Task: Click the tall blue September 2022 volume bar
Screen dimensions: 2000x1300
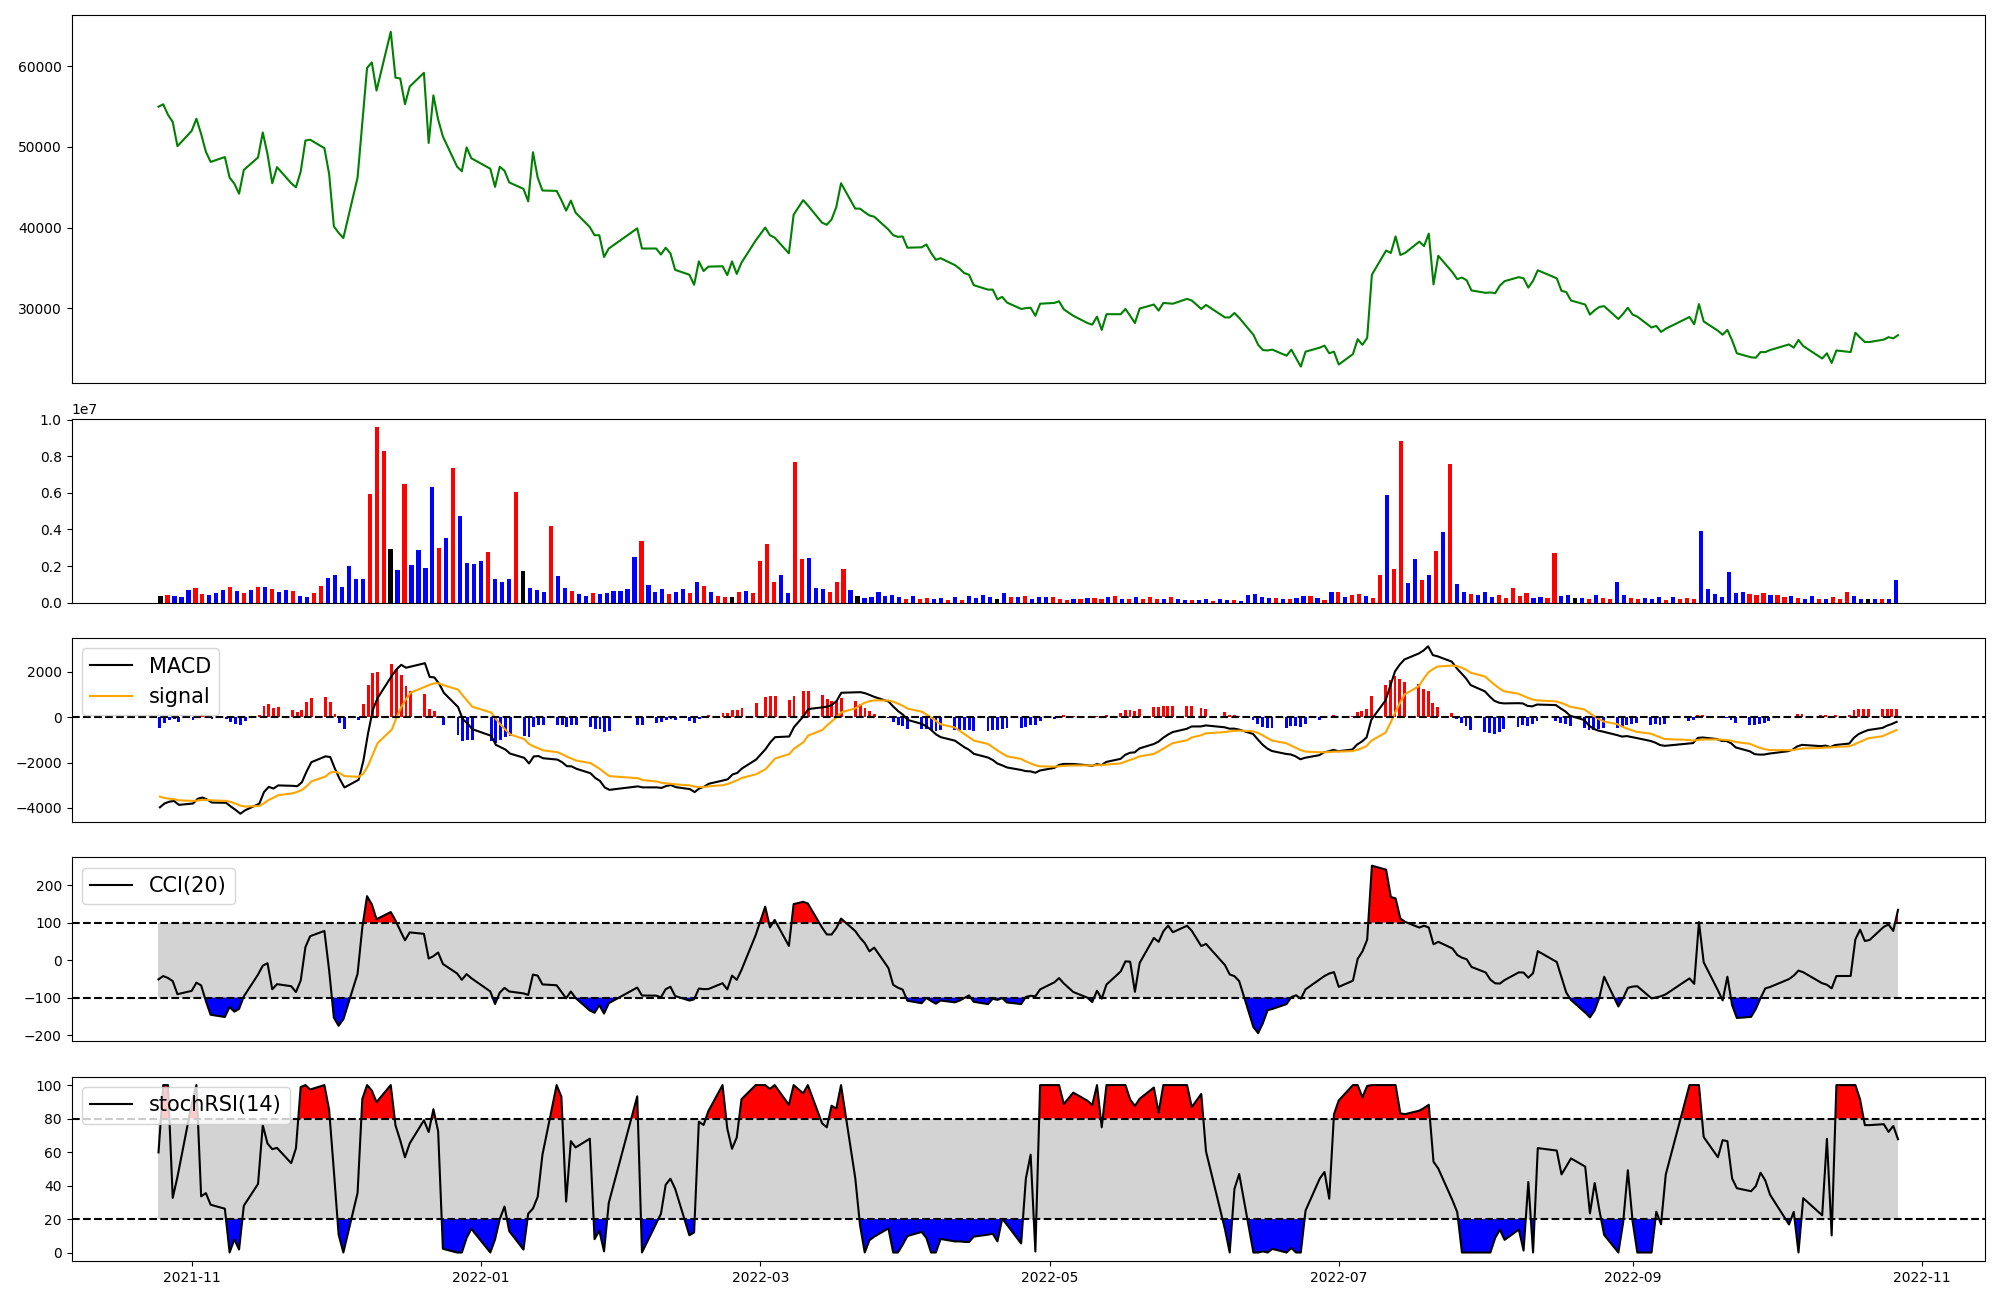Action: click(1701, 566)
